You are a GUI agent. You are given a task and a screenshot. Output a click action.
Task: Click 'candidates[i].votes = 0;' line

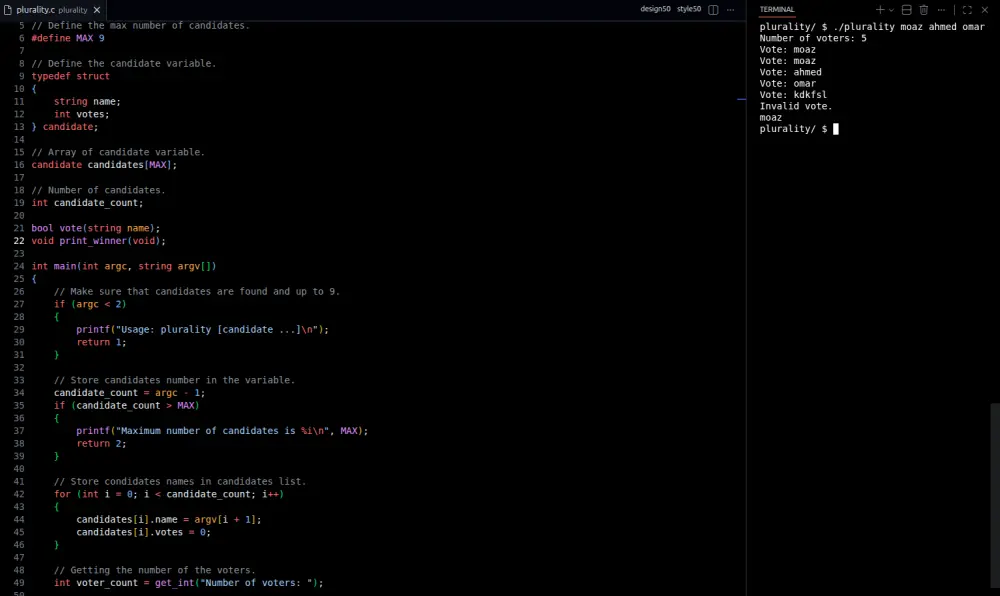(x=143, y=532)
